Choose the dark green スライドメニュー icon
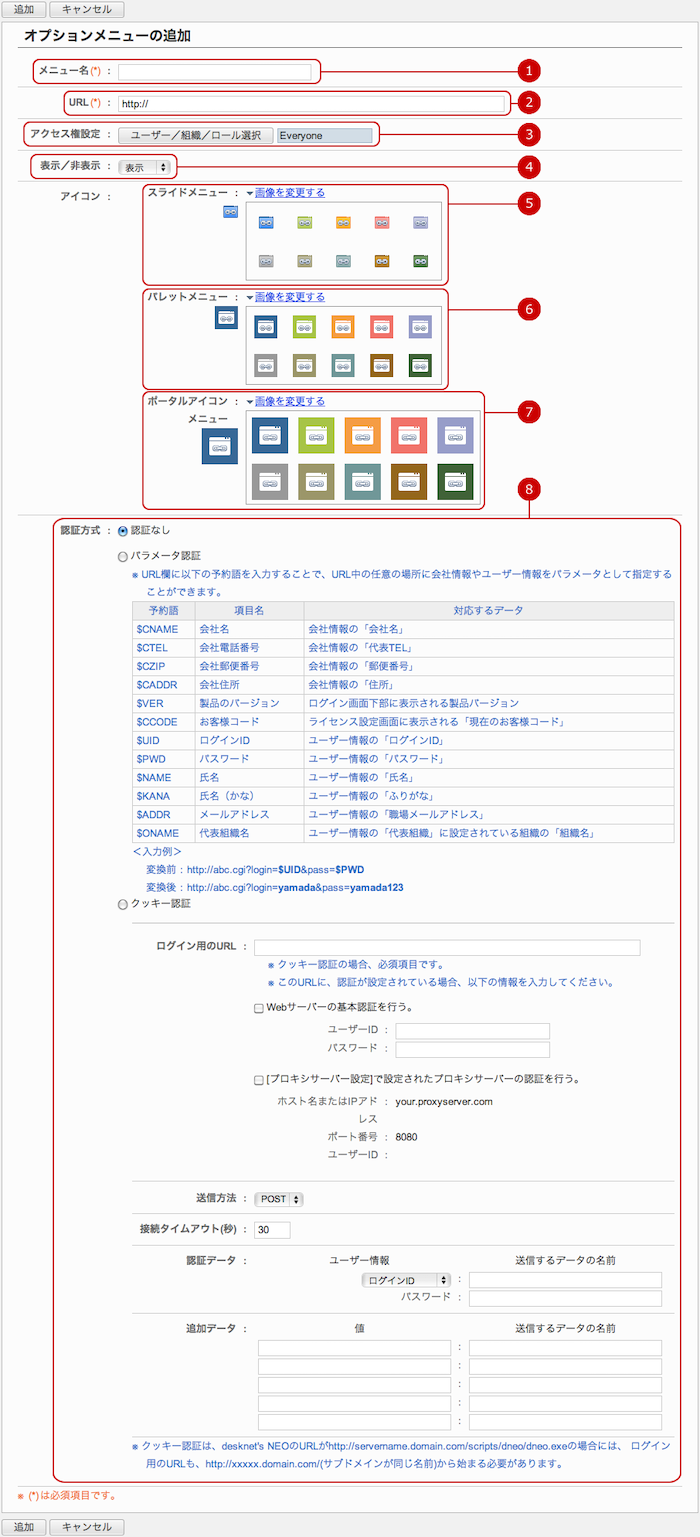Image resolution: width=700 pixels, height=1537 pixels. point(421,261)
